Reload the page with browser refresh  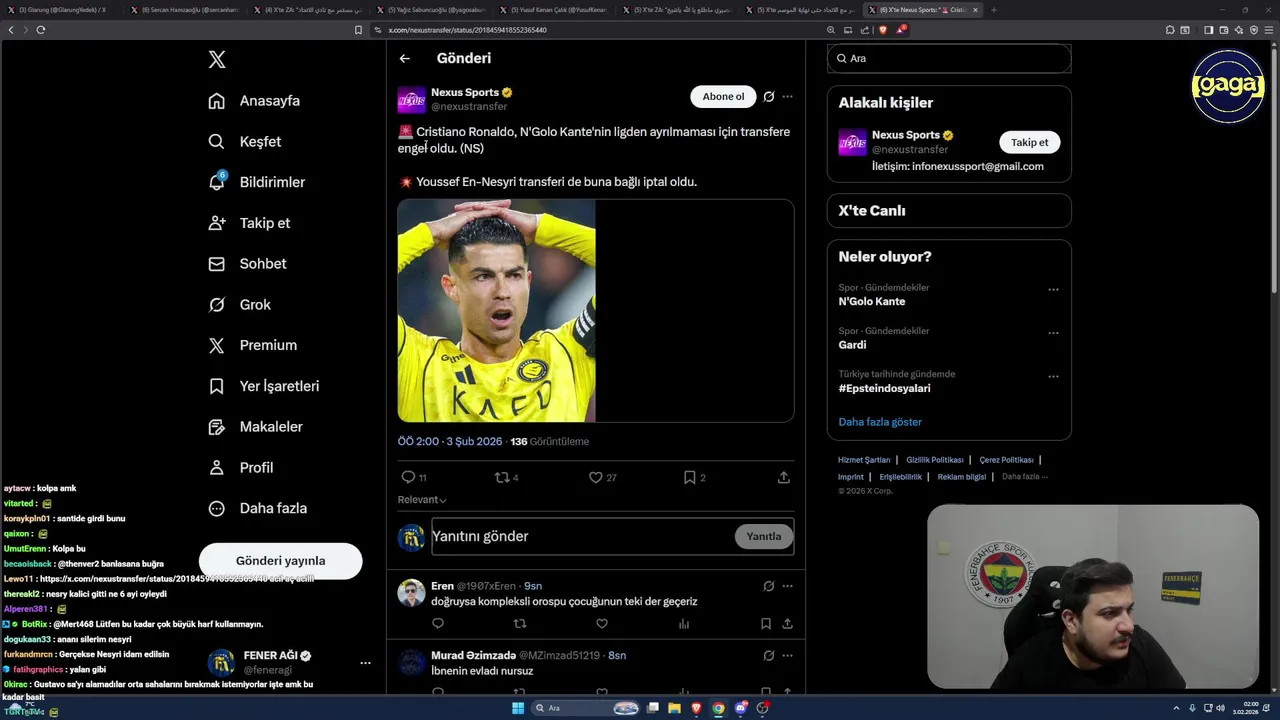pyautogui.click(x=41, y=30)
